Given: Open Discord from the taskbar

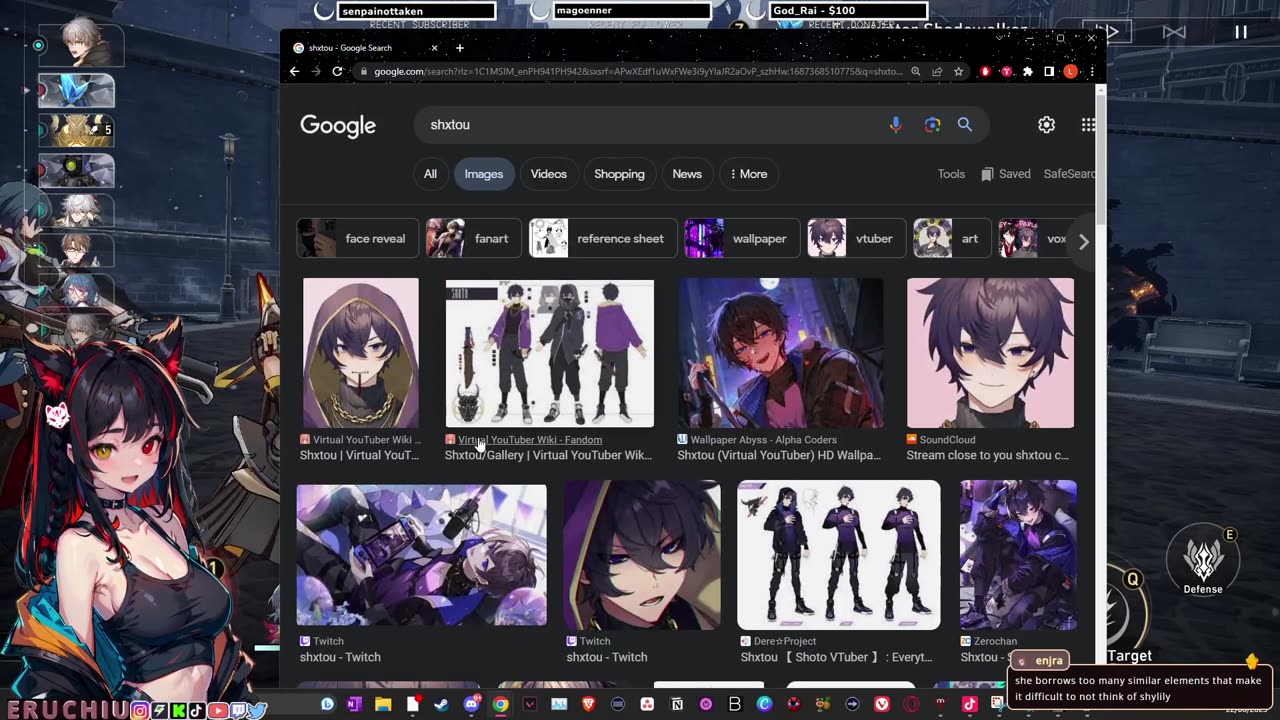Looking at the screenshot, I should [x=471, y=705].
